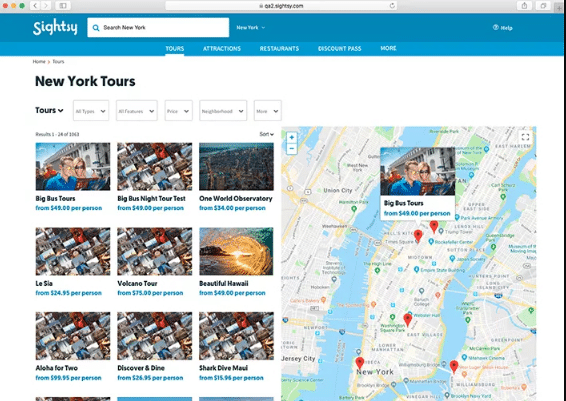Open the All Types filter
The height and width of the screenshot is (401, 566).
pos(91,110)
